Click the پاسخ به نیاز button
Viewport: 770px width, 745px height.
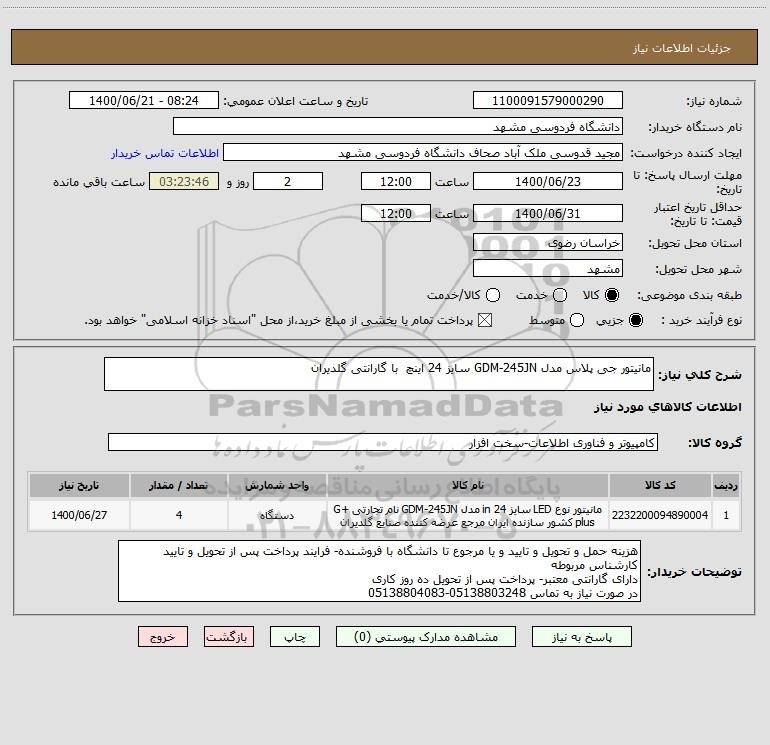coord(582,637)
